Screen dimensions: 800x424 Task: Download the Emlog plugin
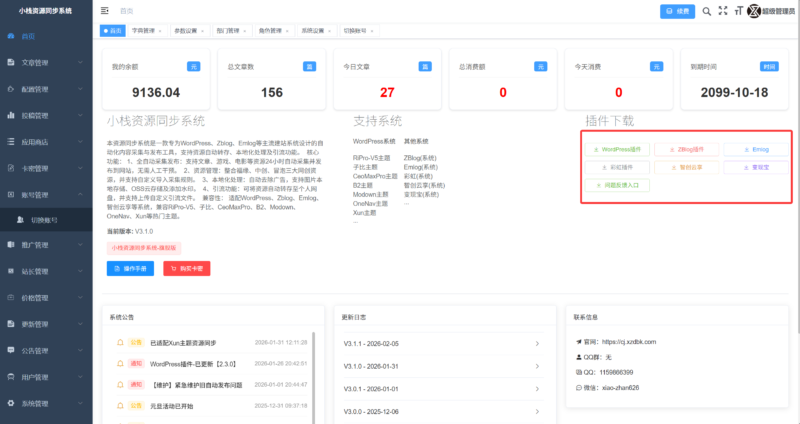756,149
